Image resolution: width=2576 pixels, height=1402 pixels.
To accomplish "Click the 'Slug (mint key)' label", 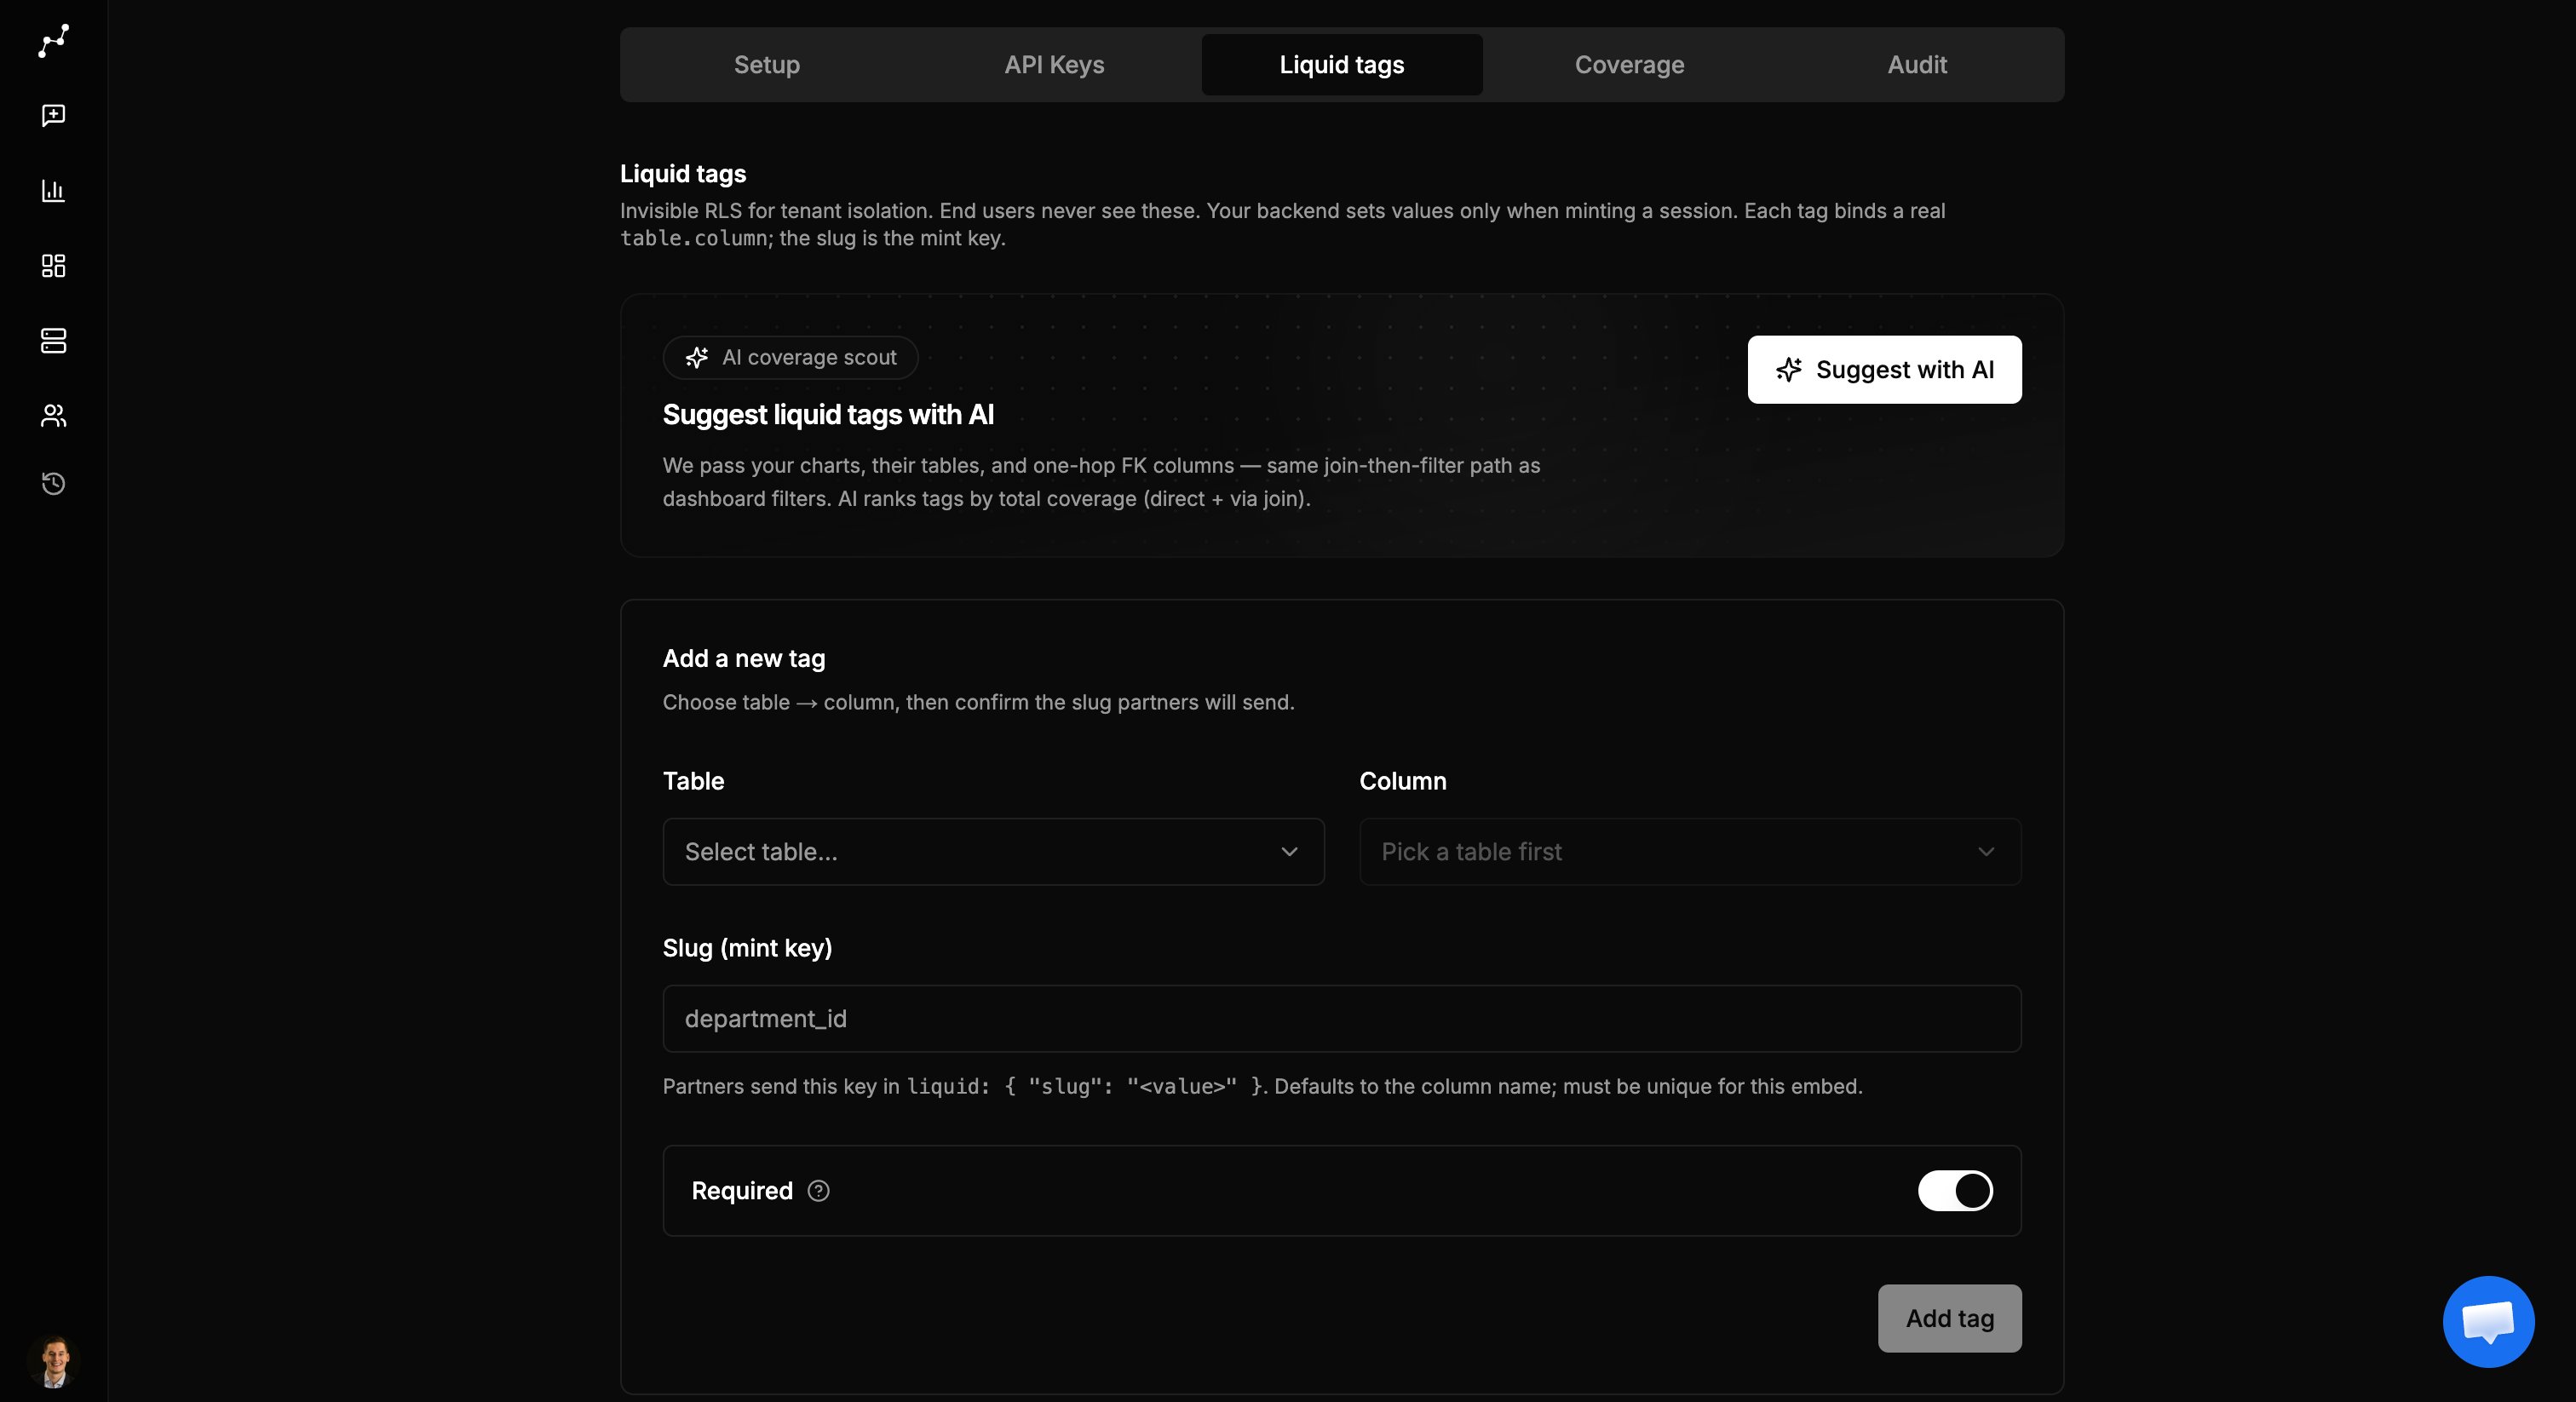I will tap(747, 948).
